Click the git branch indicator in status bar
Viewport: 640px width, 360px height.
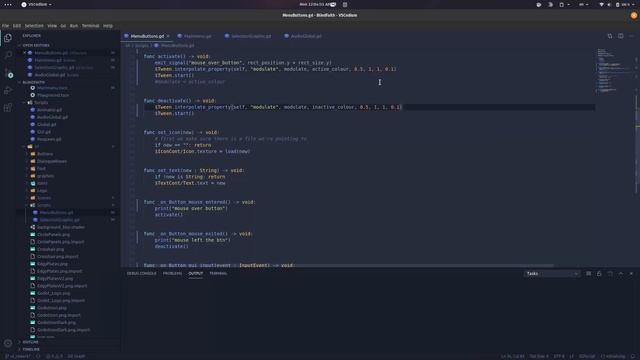pos(18,356)
